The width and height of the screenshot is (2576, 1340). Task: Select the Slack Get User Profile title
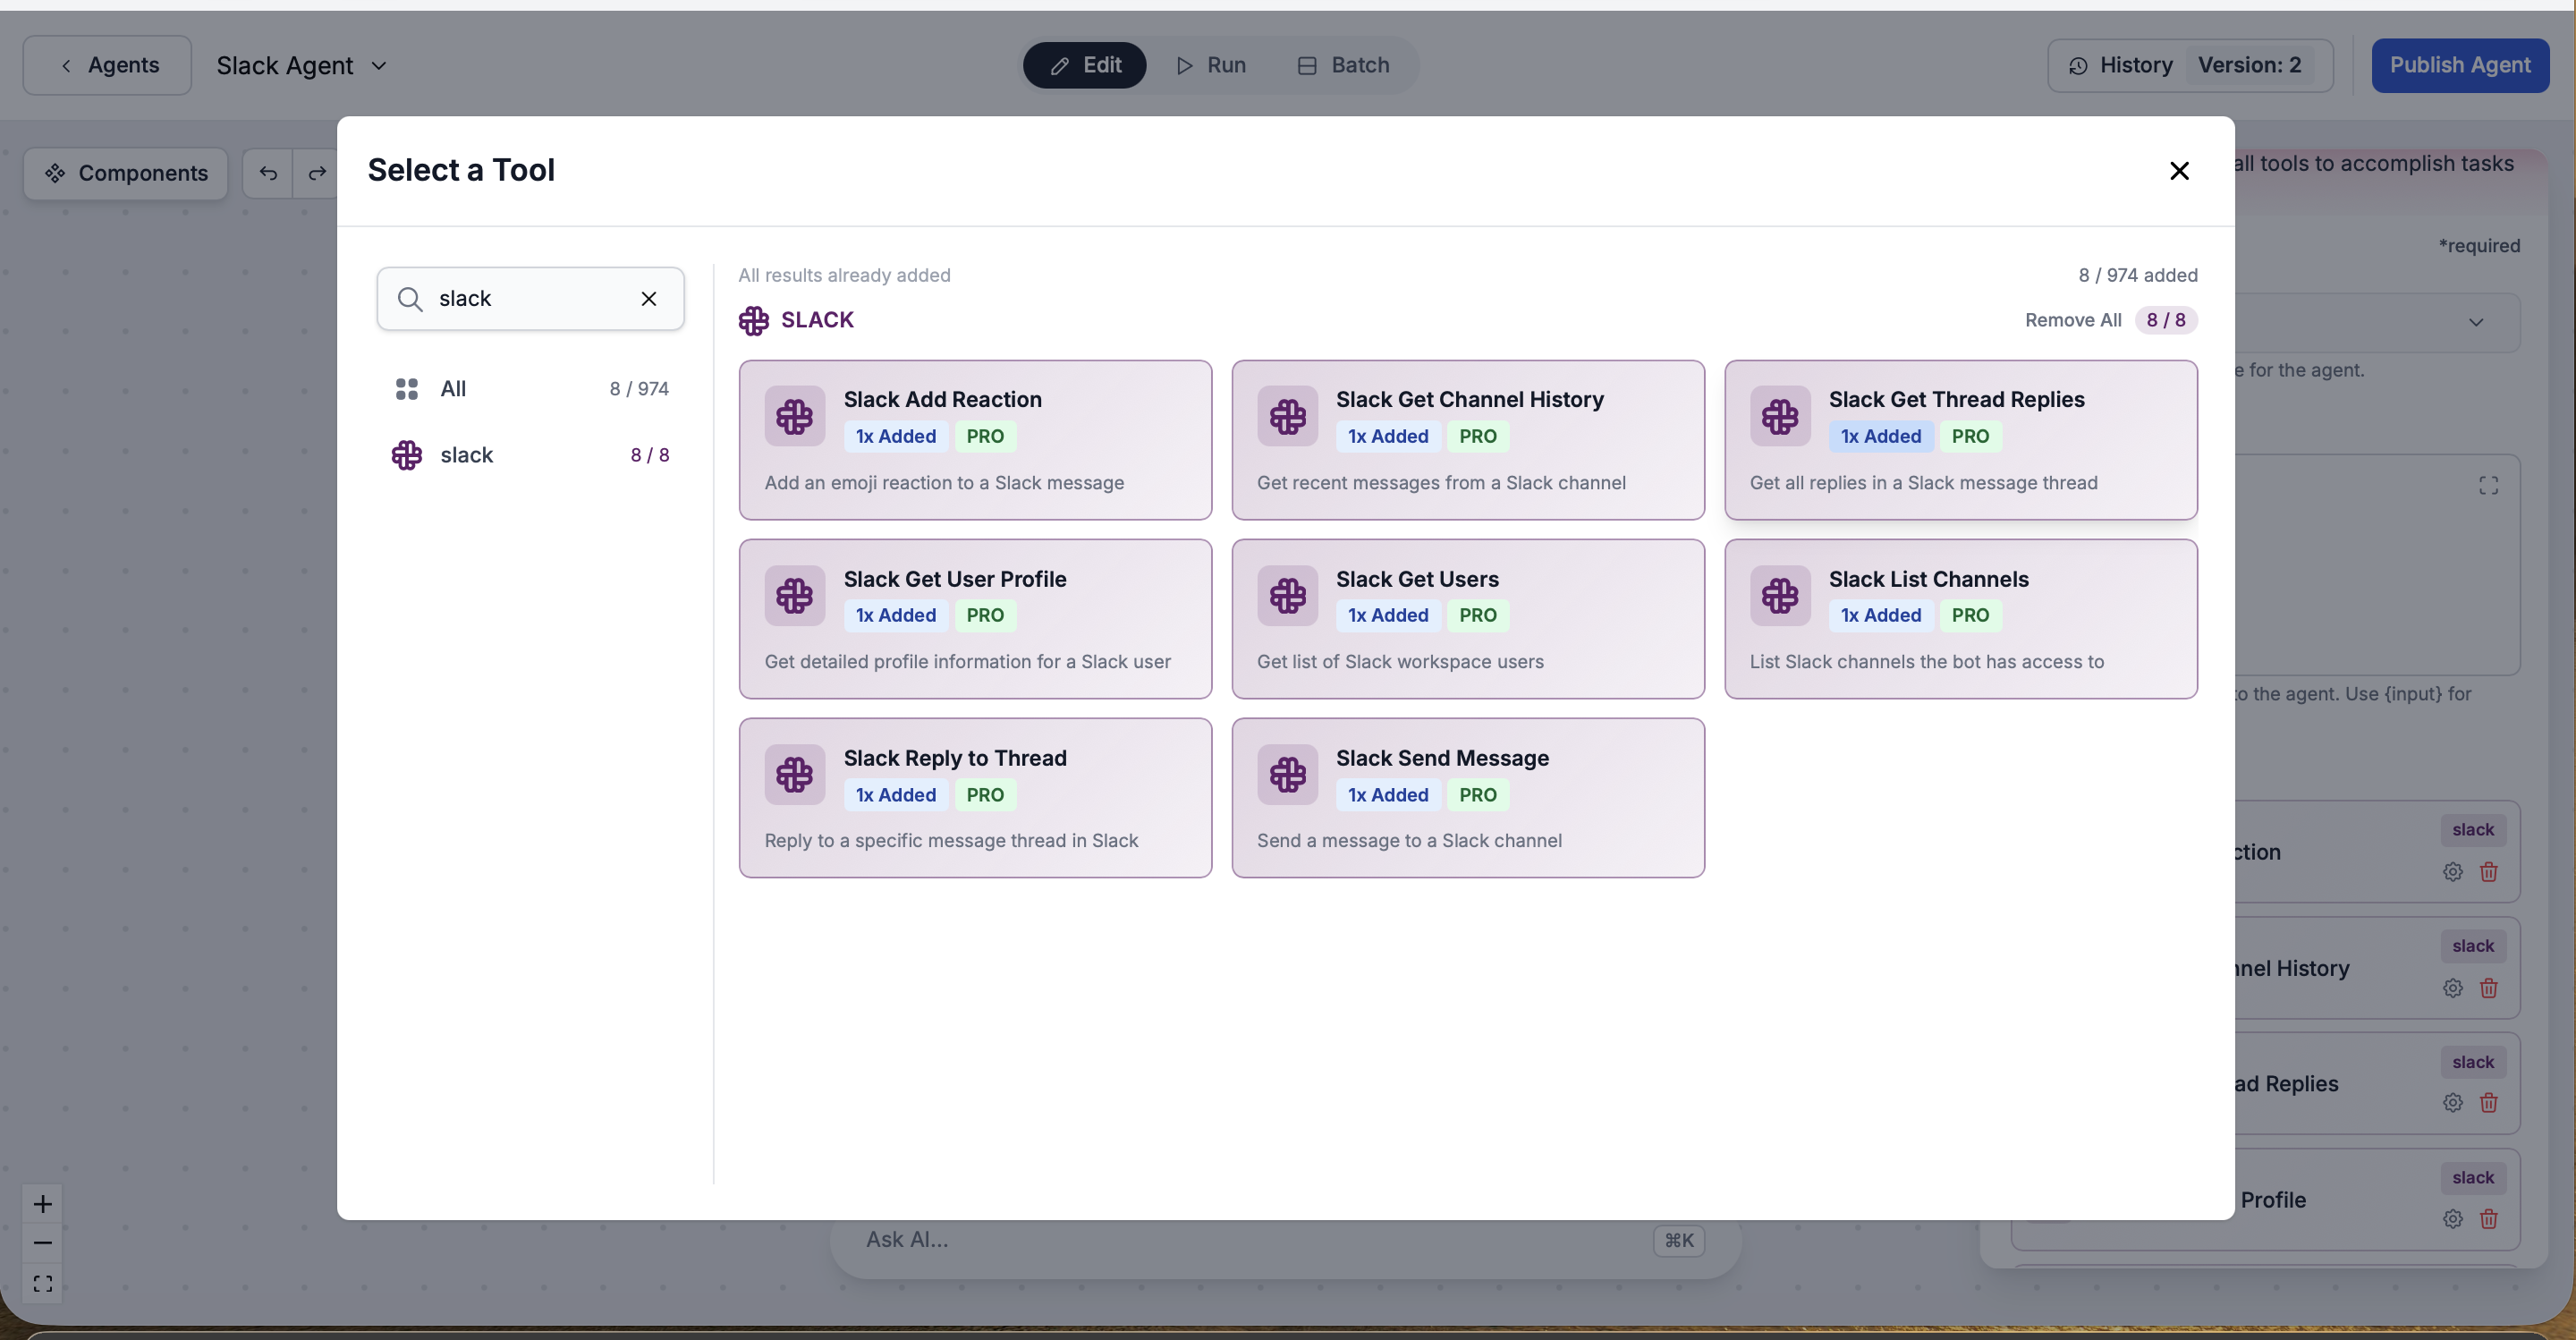pos(955,579)
